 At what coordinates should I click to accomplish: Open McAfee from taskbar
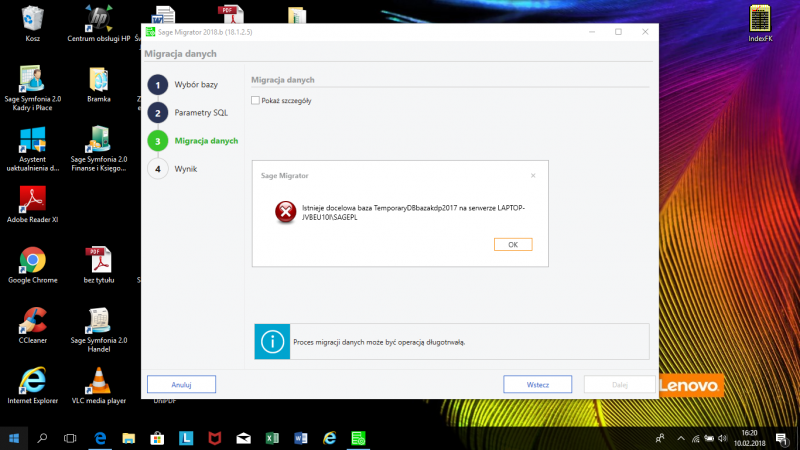[x=215, y=438]
